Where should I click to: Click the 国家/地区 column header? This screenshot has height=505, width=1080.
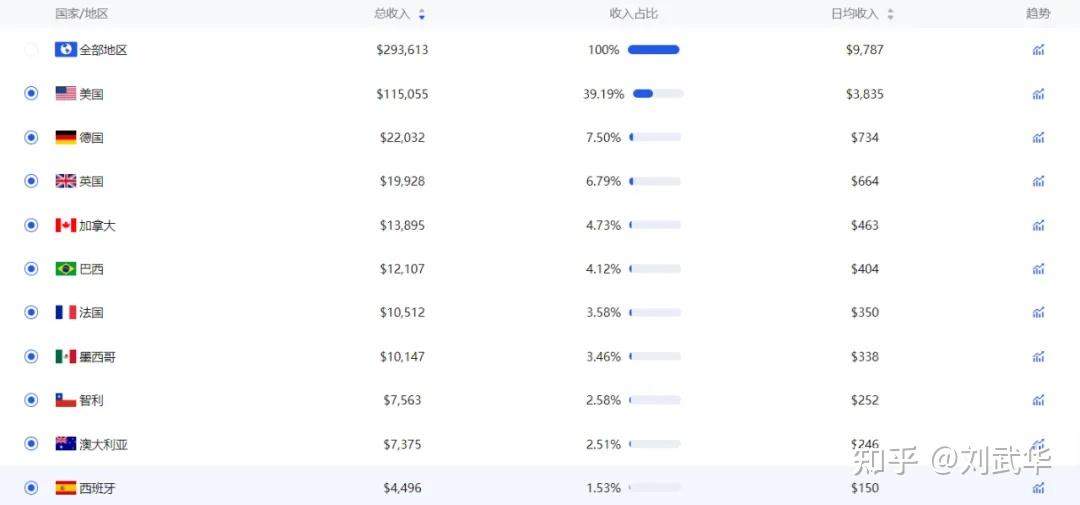(81, 14)
